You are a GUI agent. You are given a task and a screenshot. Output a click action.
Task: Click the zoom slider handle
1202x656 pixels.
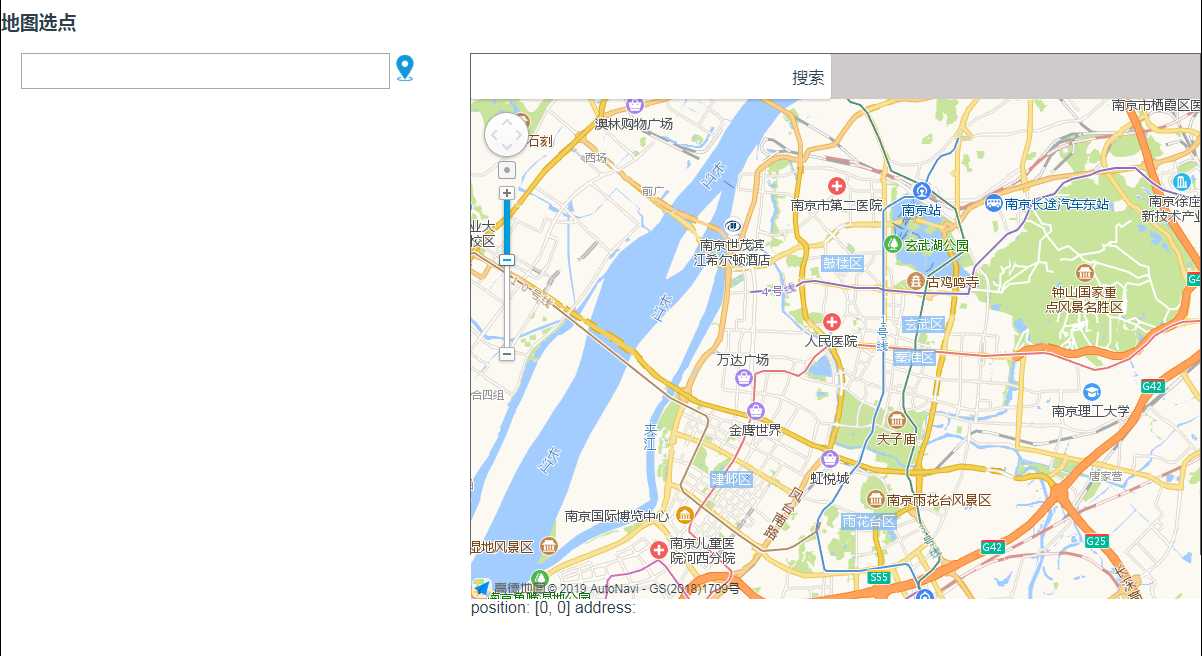point(507,260)
